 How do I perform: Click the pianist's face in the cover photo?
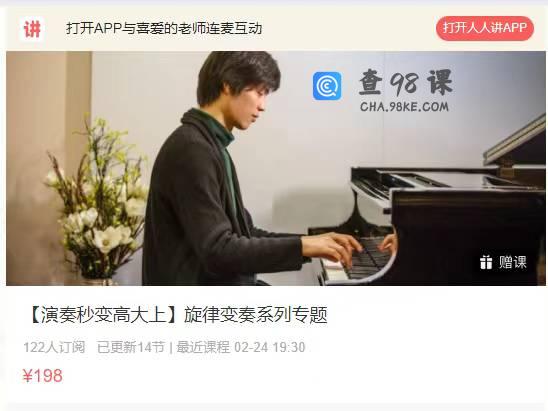(x=247, y=105)
